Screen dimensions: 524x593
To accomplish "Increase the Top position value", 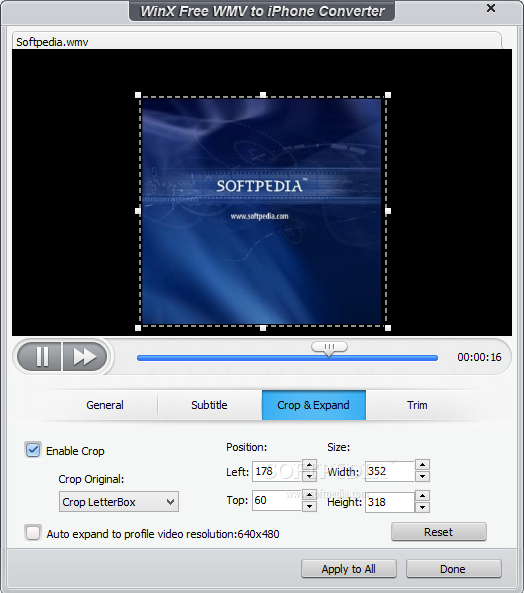I will click(310, 495).
